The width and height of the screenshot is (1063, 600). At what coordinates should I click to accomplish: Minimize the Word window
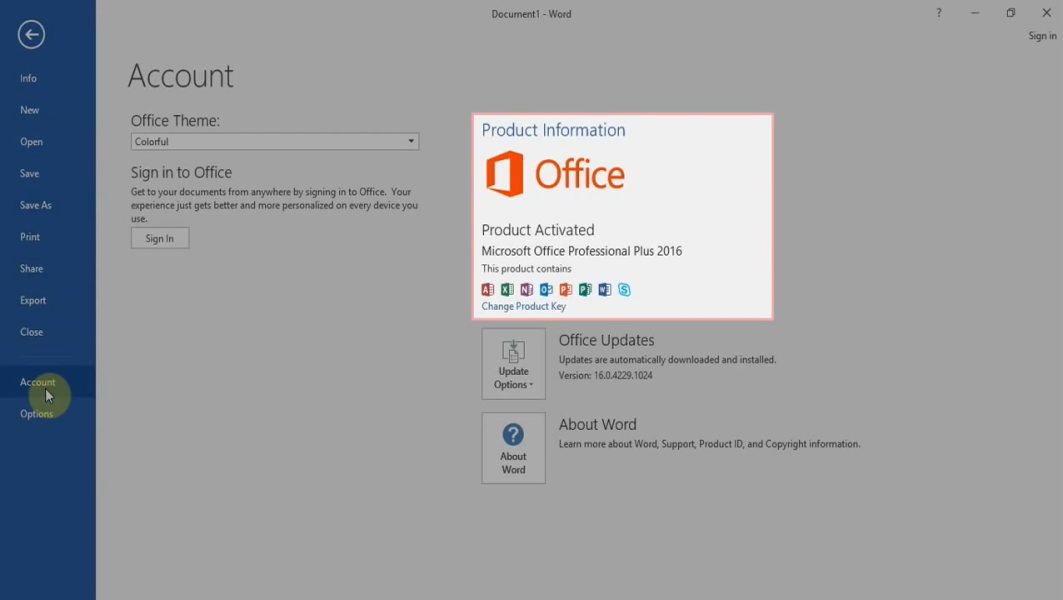[975, 13]
